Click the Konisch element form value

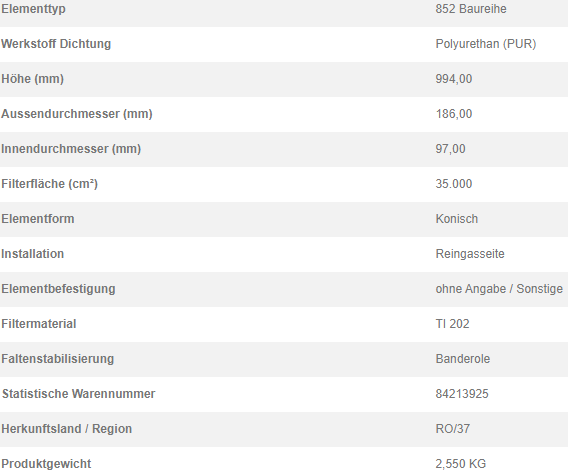tap(457, 219)
